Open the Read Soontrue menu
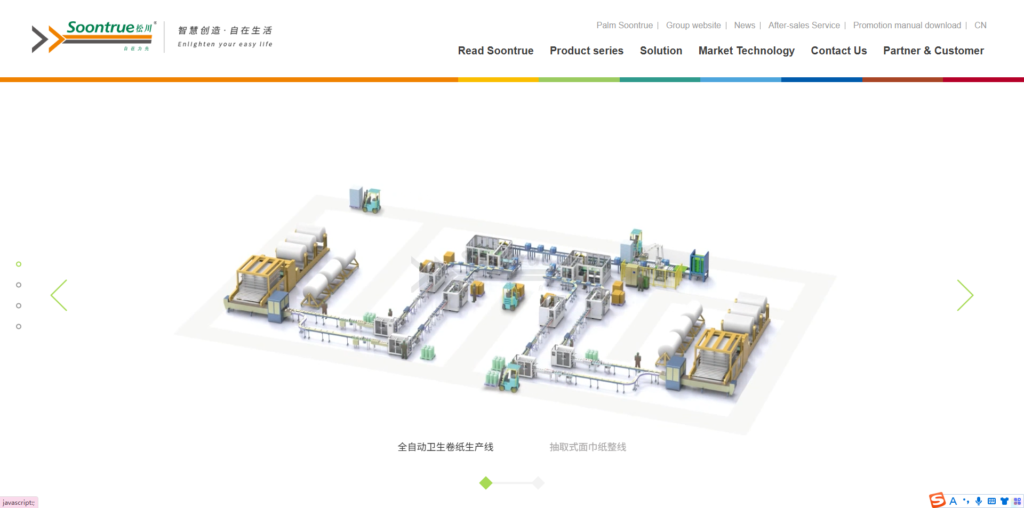1024x508 pixels. point(495,51)
